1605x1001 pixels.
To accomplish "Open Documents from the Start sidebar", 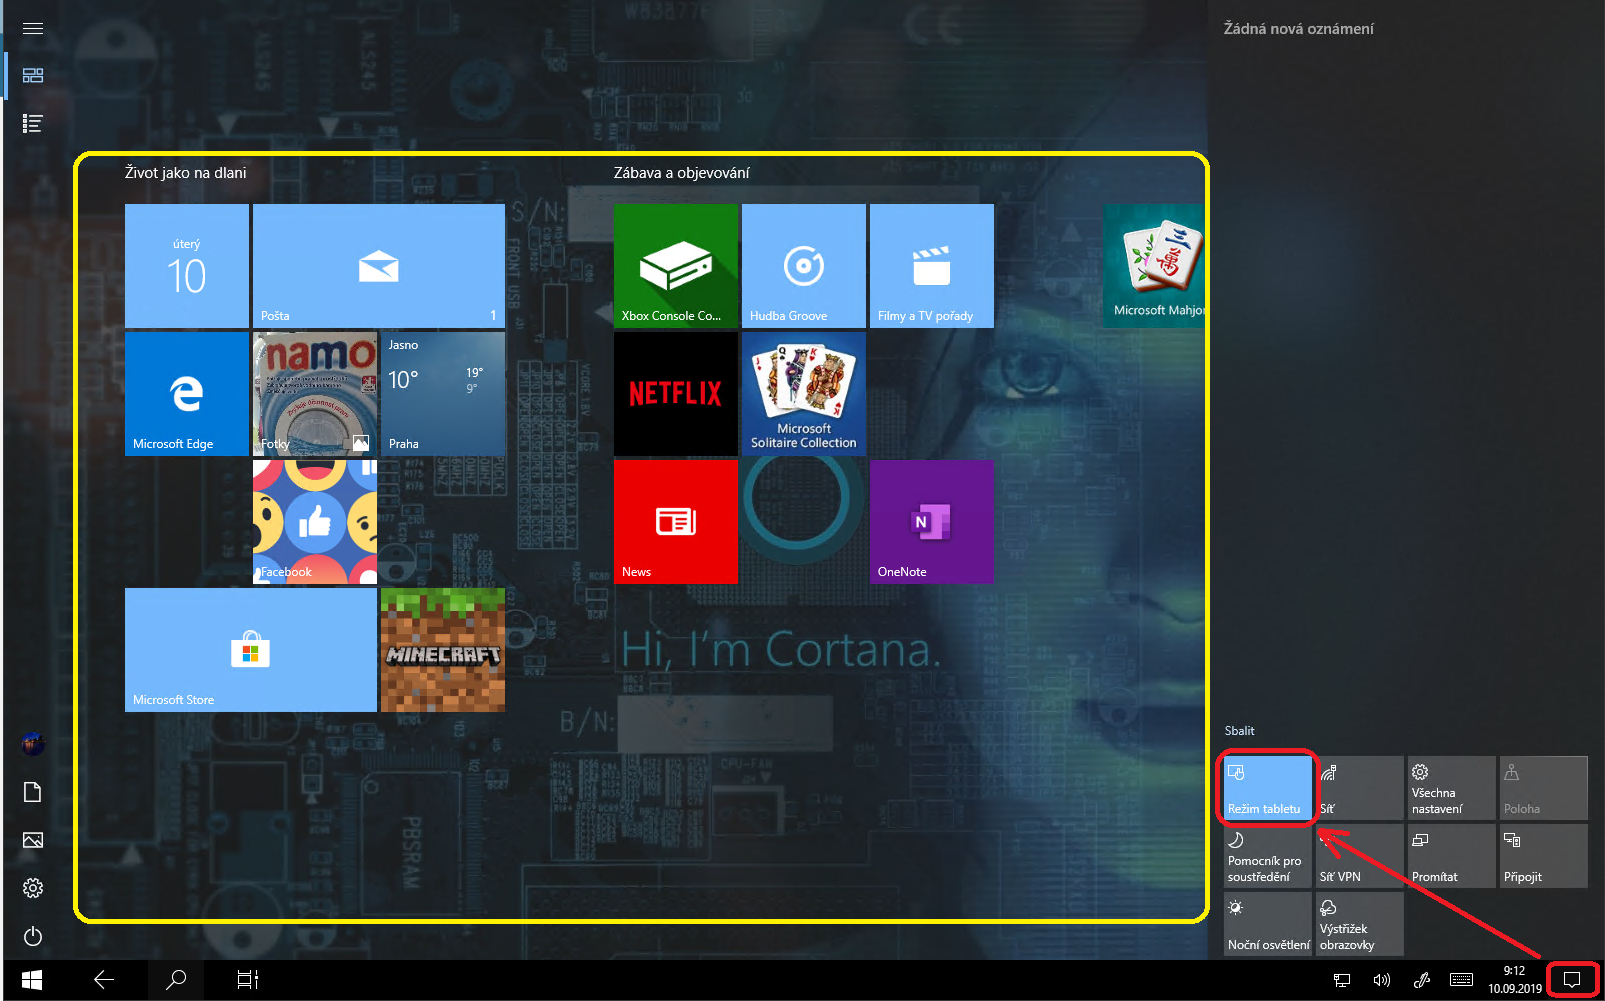I will [x=33, y=792].
